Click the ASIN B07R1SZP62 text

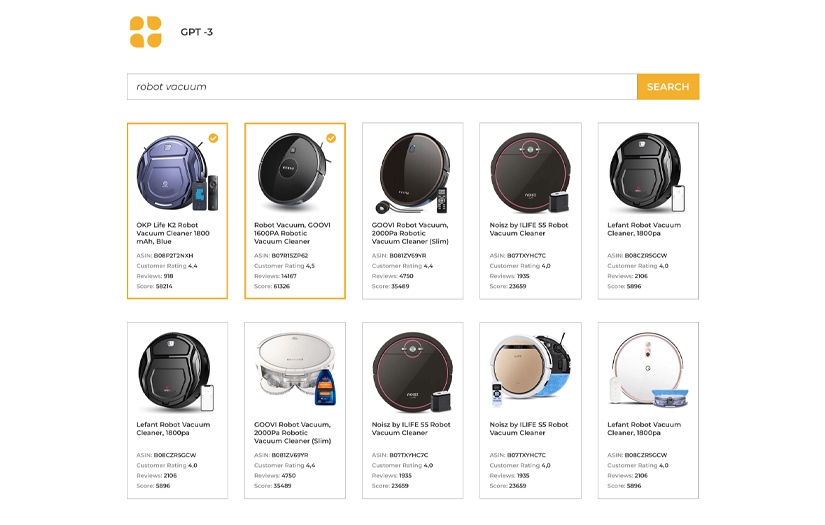[282, 256]
